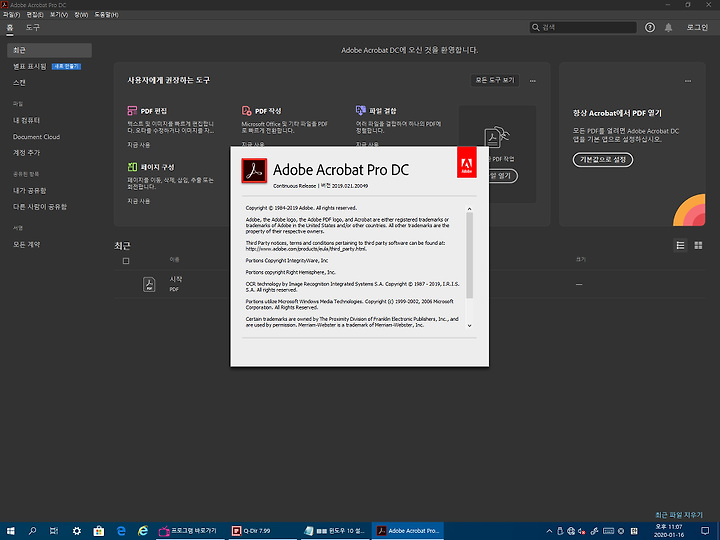Expand the hidden system tray icons
The width and height of the screenshot is (720, 540).
[549, 531]
